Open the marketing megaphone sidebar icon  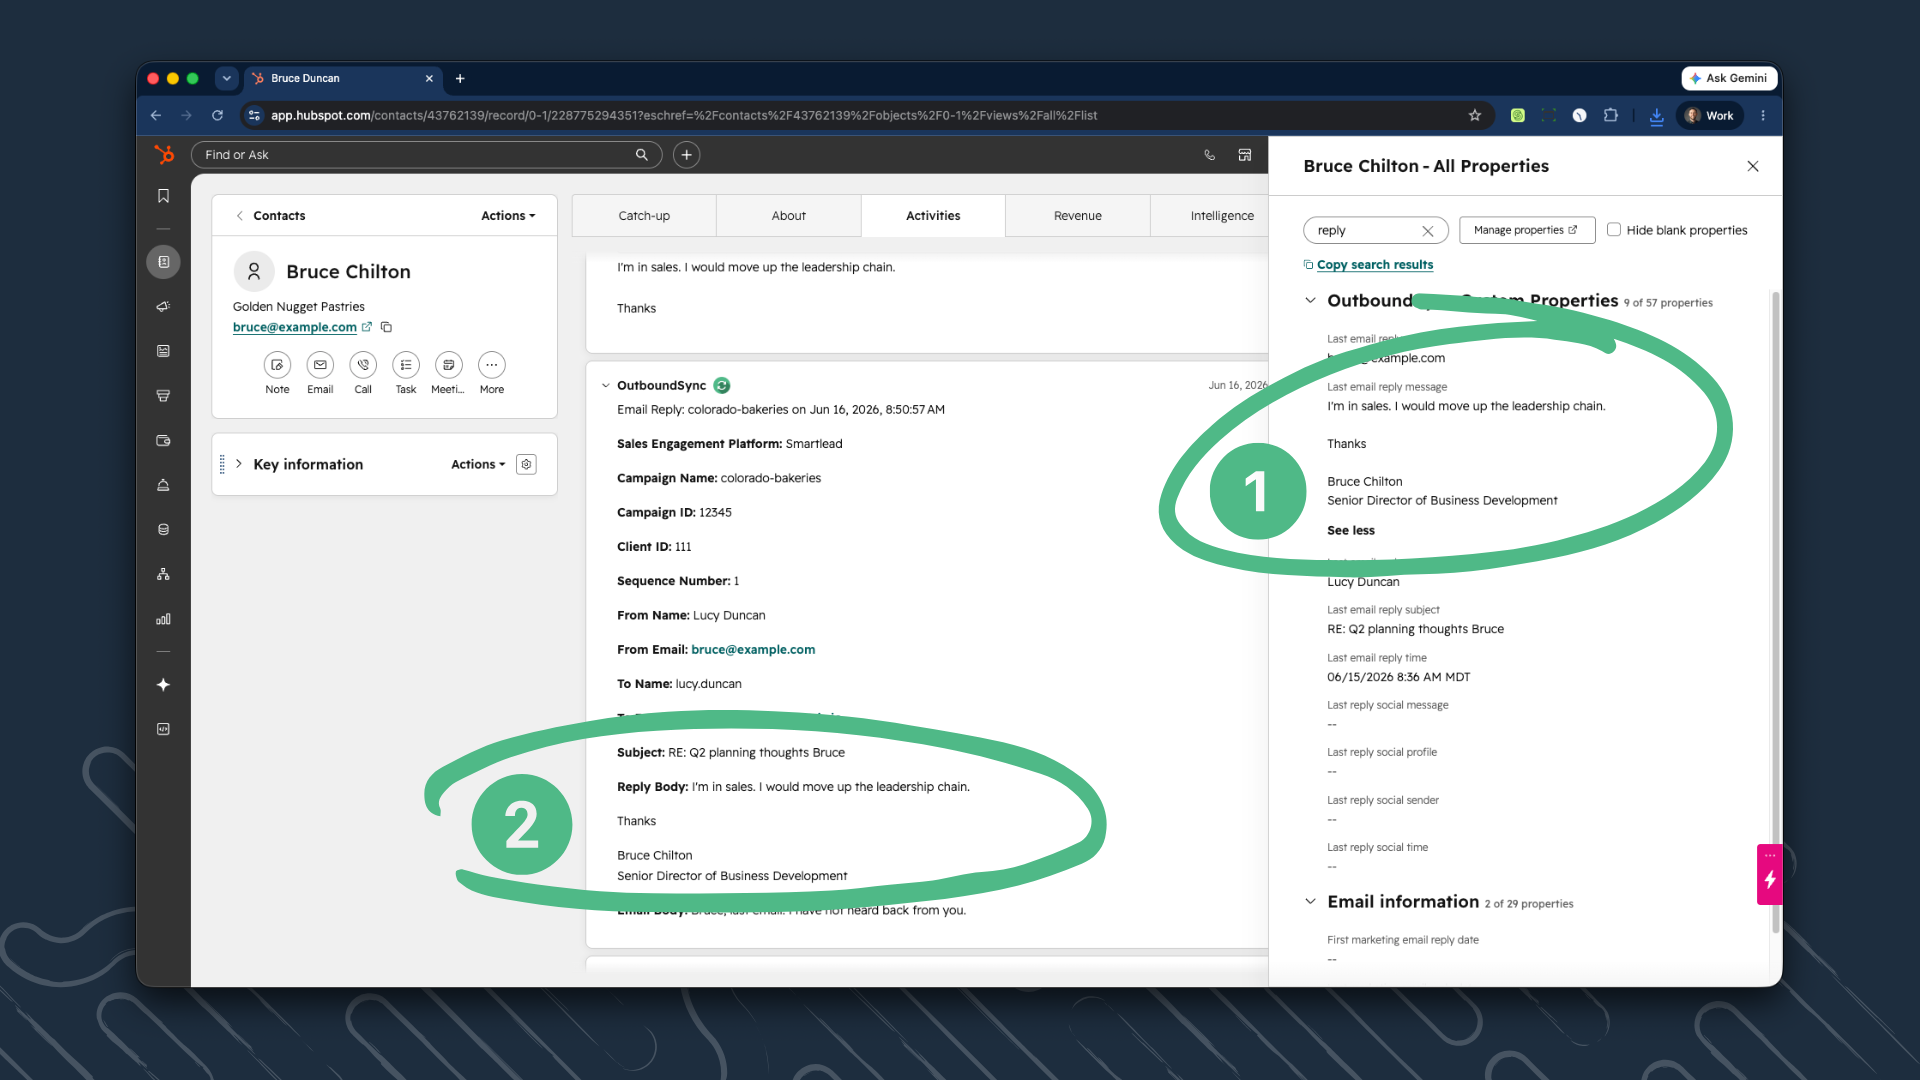(163, 307)
